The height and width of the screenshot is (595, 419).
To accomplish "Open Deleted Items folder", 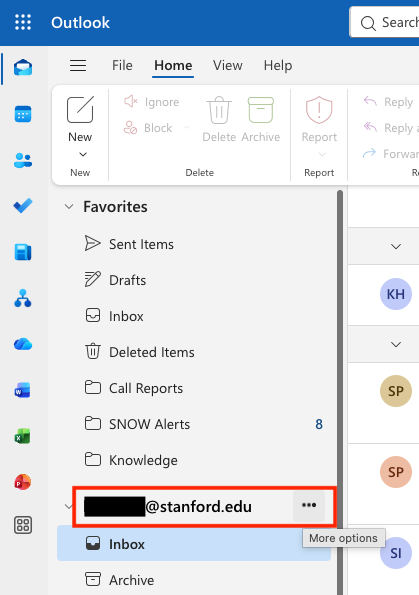I will point(194,352).
